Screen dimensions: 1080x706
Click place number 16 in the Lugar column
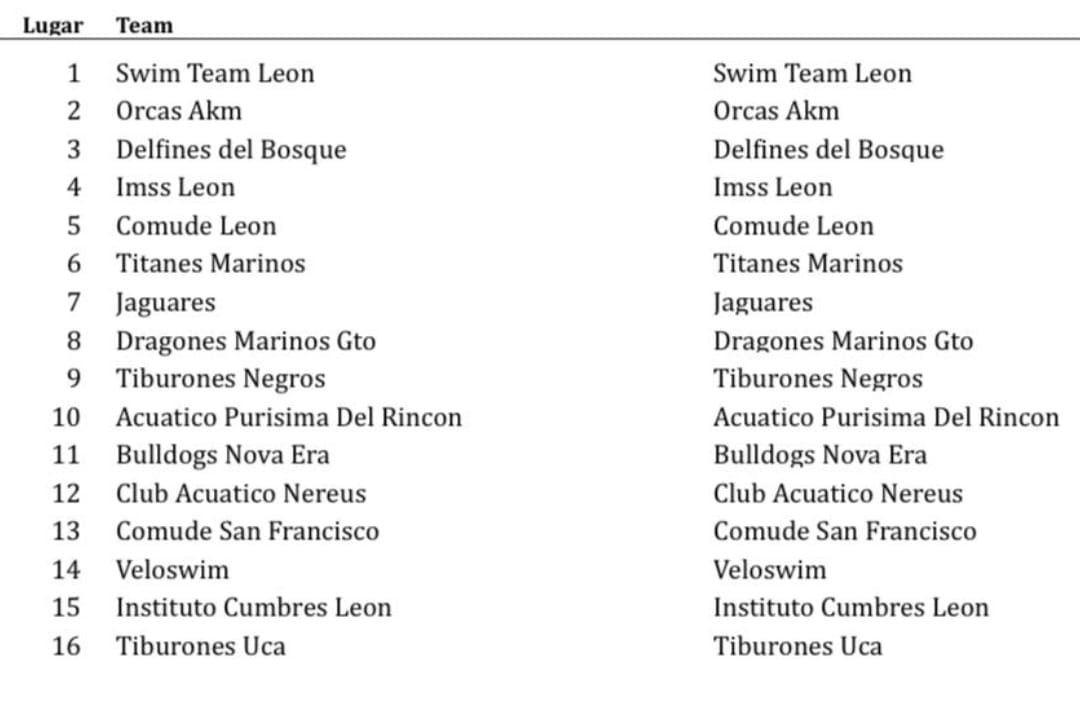tap(66, 646)
